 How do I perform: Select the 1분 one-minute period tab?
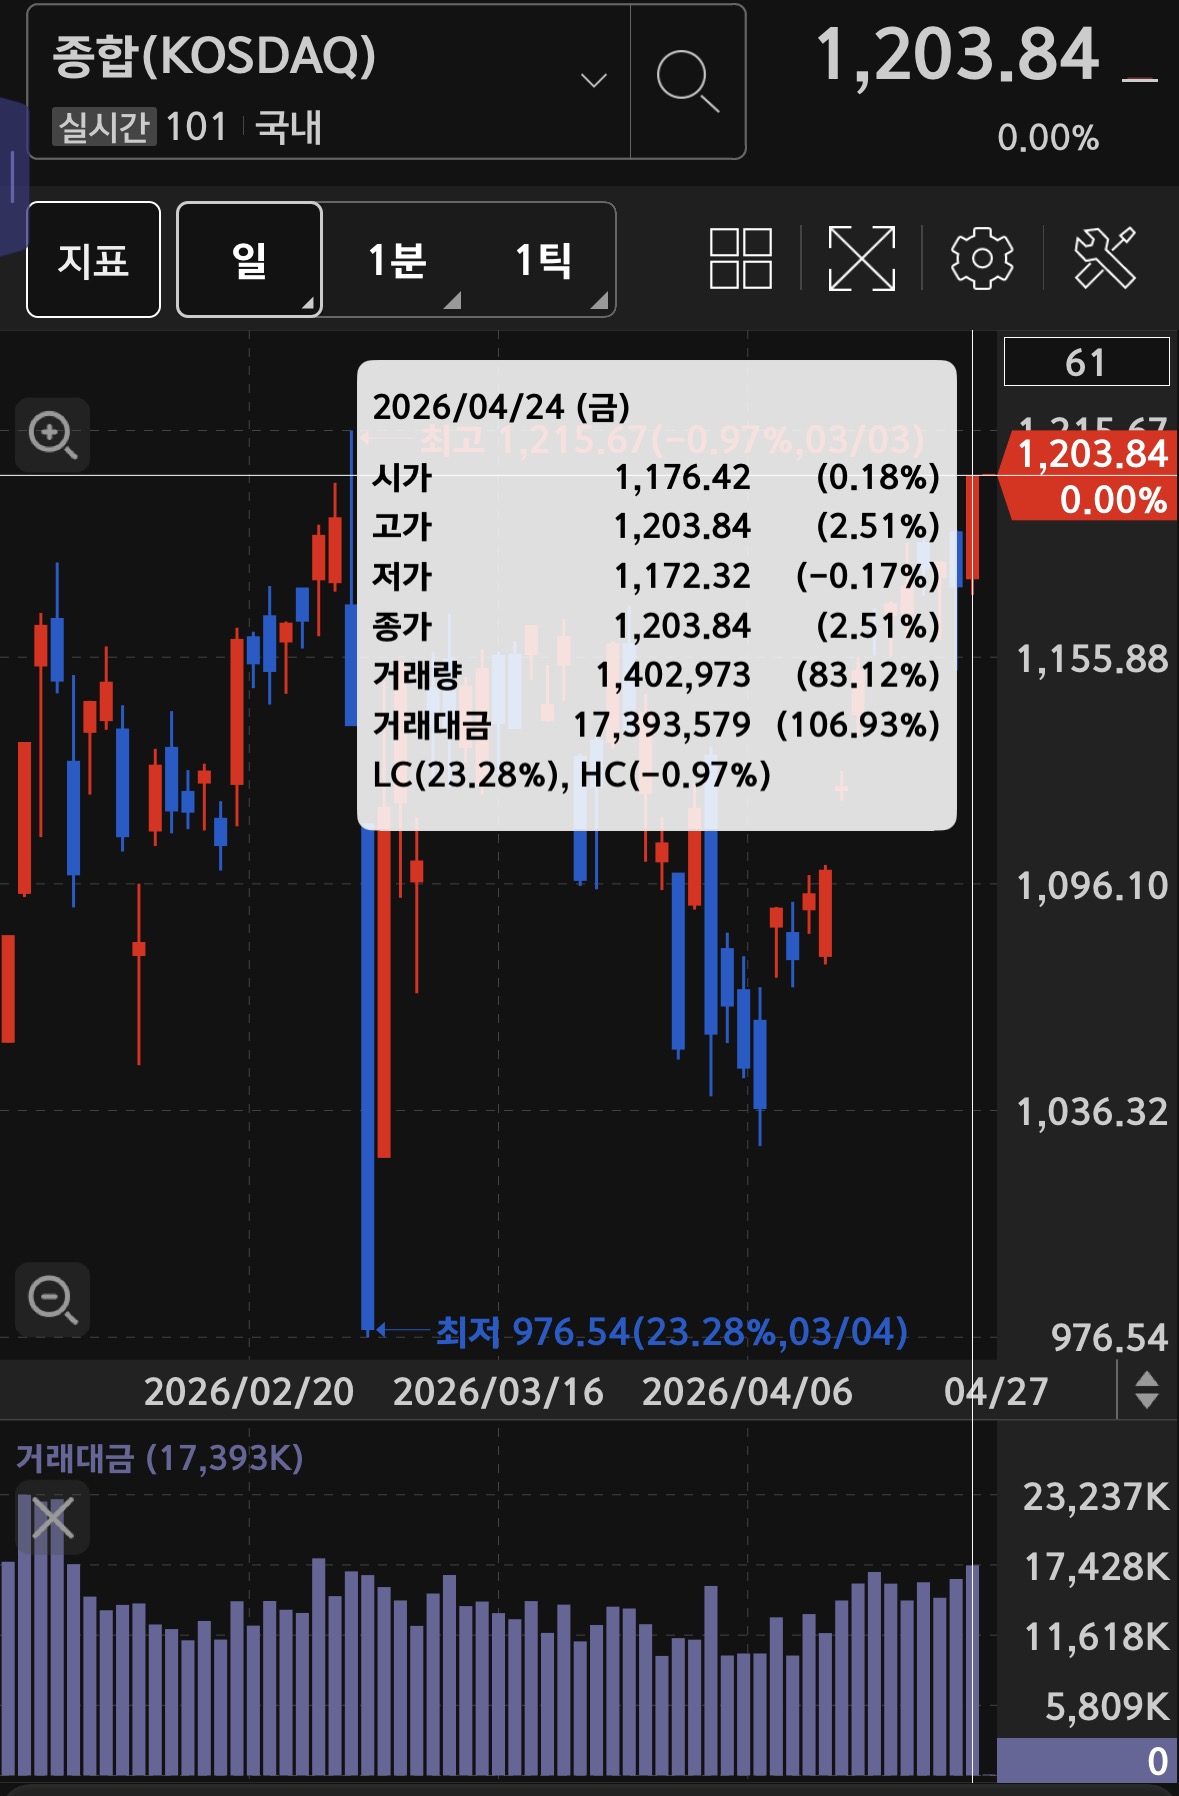396,260
